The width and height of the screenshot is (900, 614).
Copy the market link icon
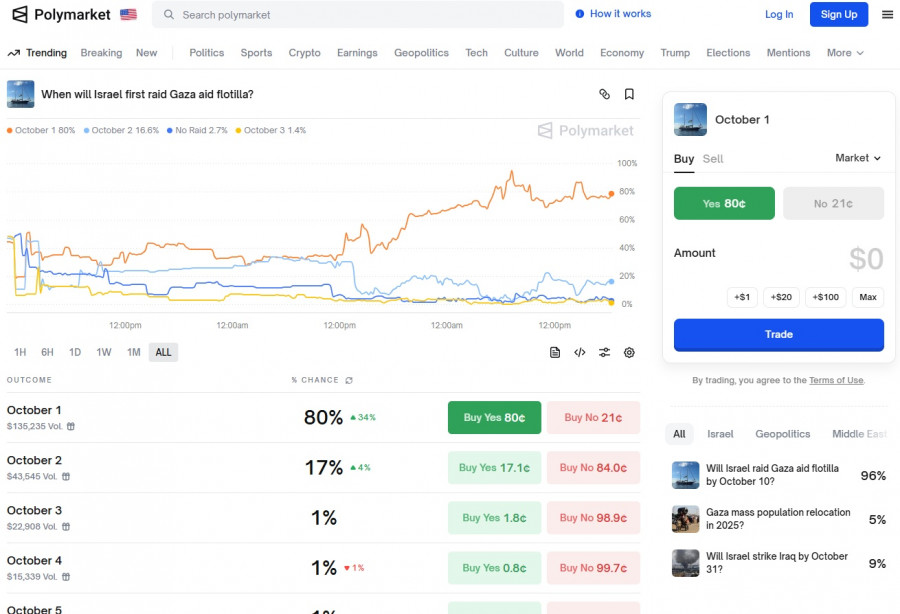pos(604,94)
